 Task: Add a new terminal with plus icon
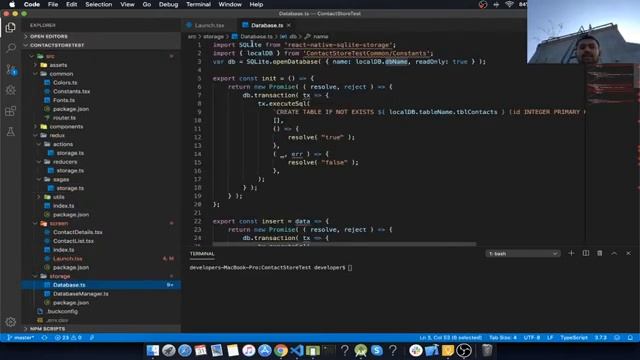coord(571,253)
